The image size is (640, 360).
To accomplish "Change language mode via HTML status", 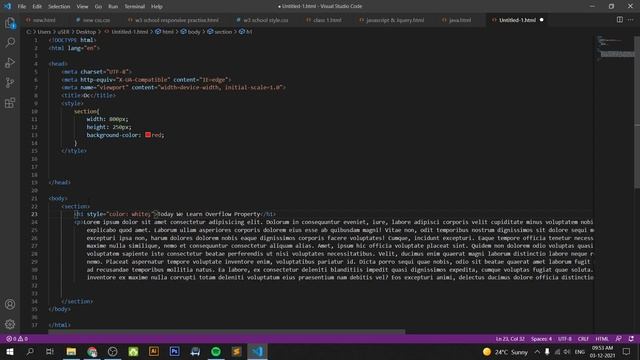I will click(602, 339).
